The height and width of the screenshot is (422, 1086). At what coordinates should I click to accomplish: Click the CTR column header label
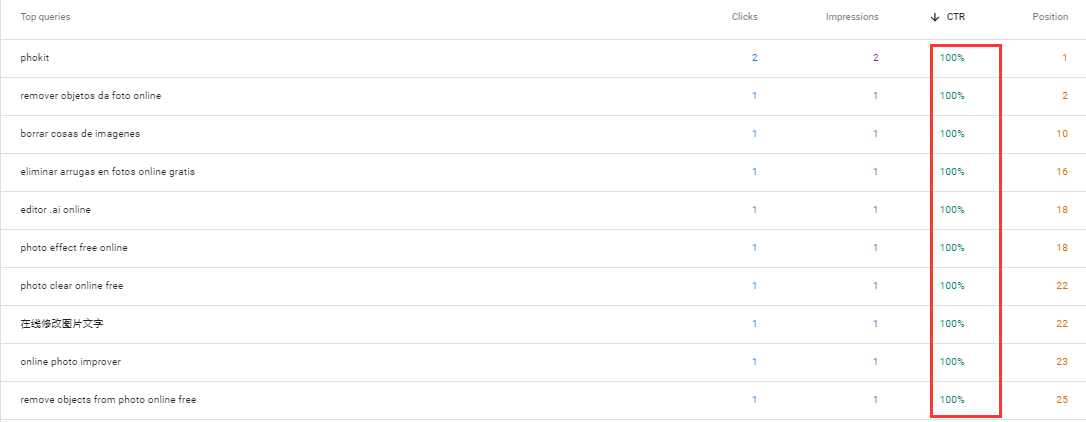click(x=957, y=17)
